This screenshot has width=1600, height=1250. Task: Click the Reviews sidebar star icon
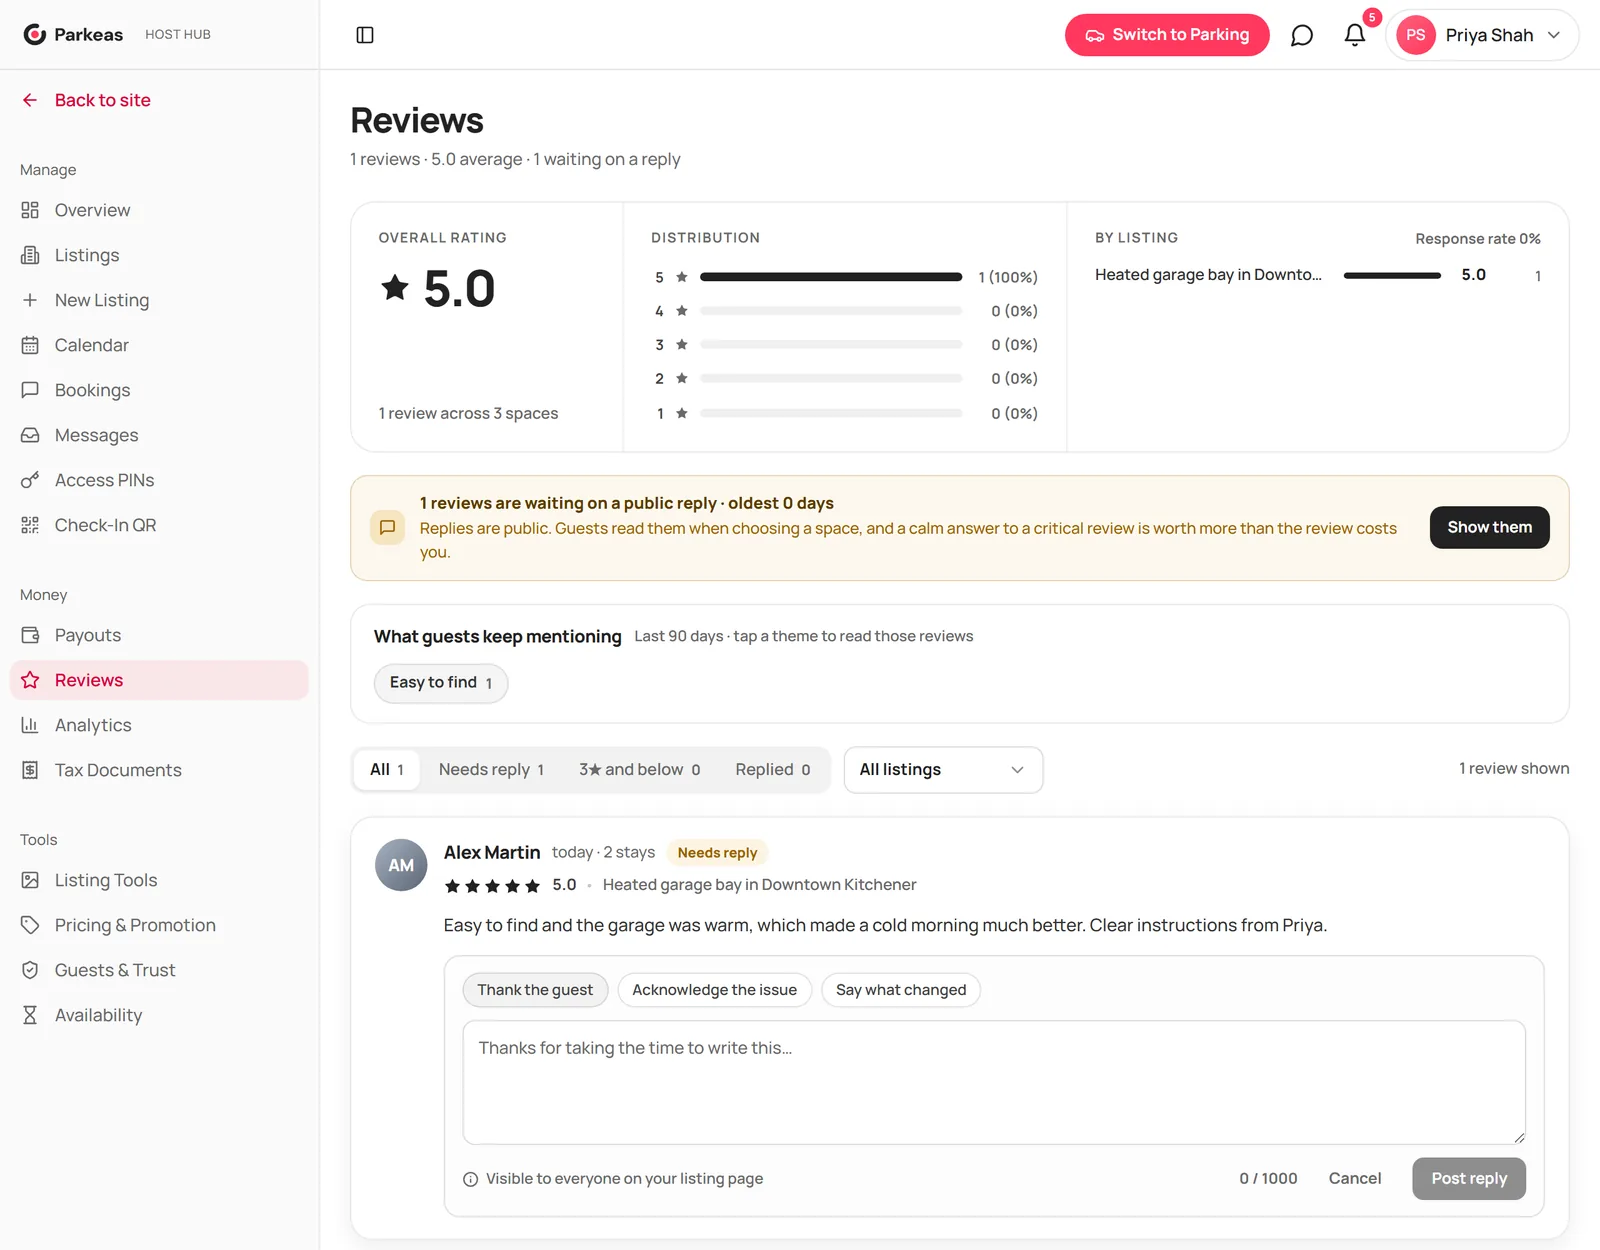coord(30,680)
